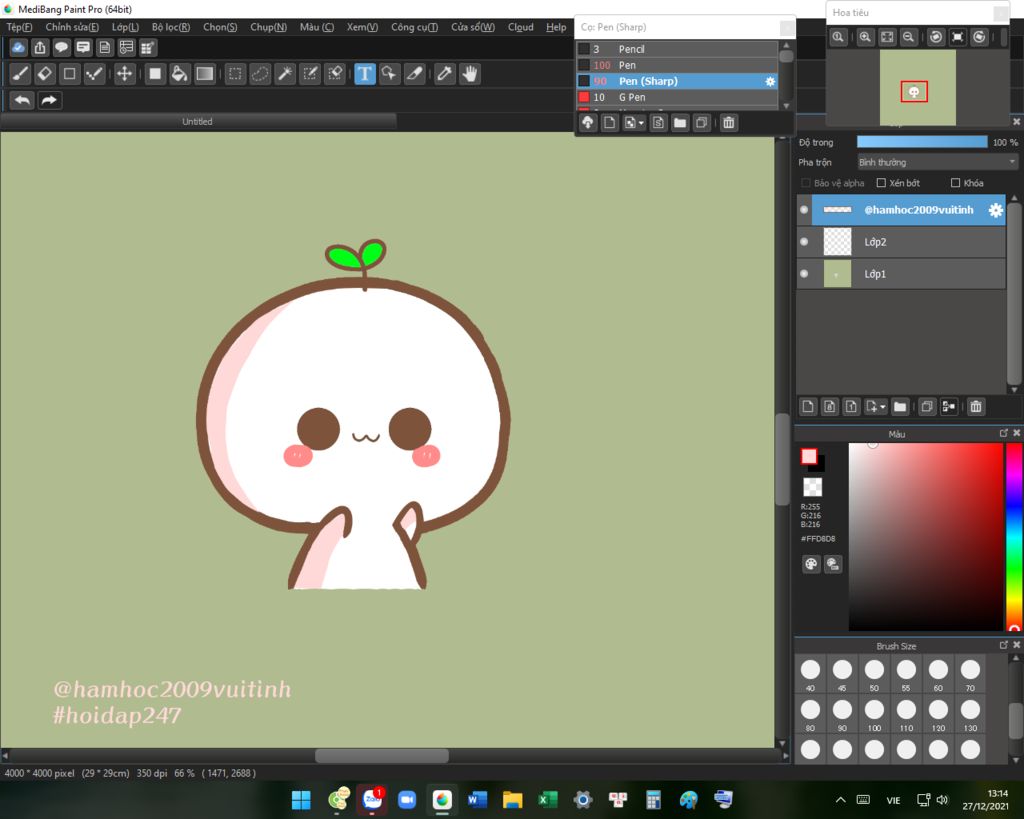Select the G Pen brush
Screen dimensions: 1024x819
pyautogui.click(x=677, y=97)
